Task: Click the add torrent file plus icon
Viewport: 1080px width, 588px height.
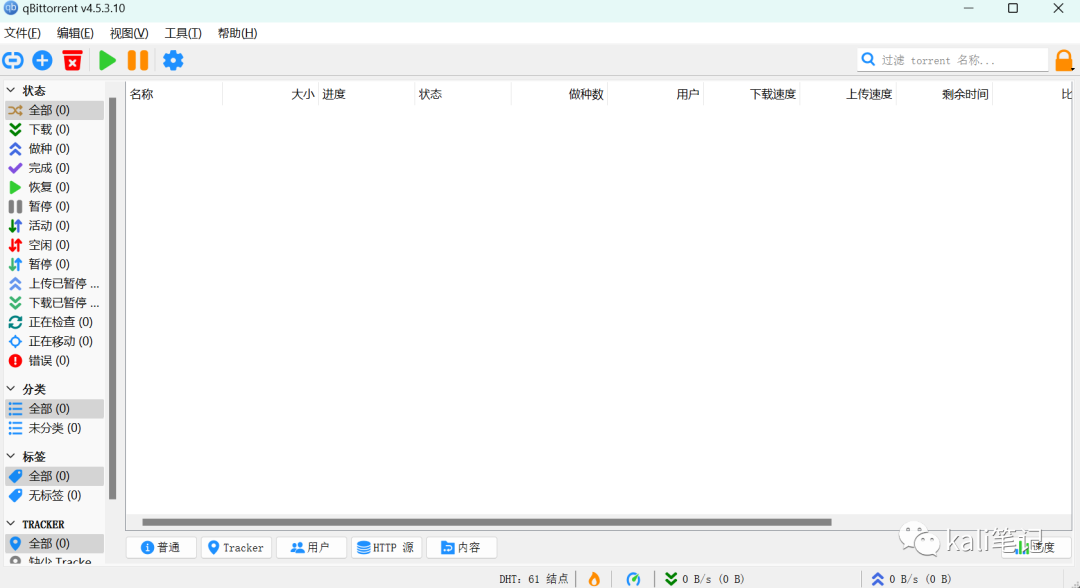Action: (43, 61)
